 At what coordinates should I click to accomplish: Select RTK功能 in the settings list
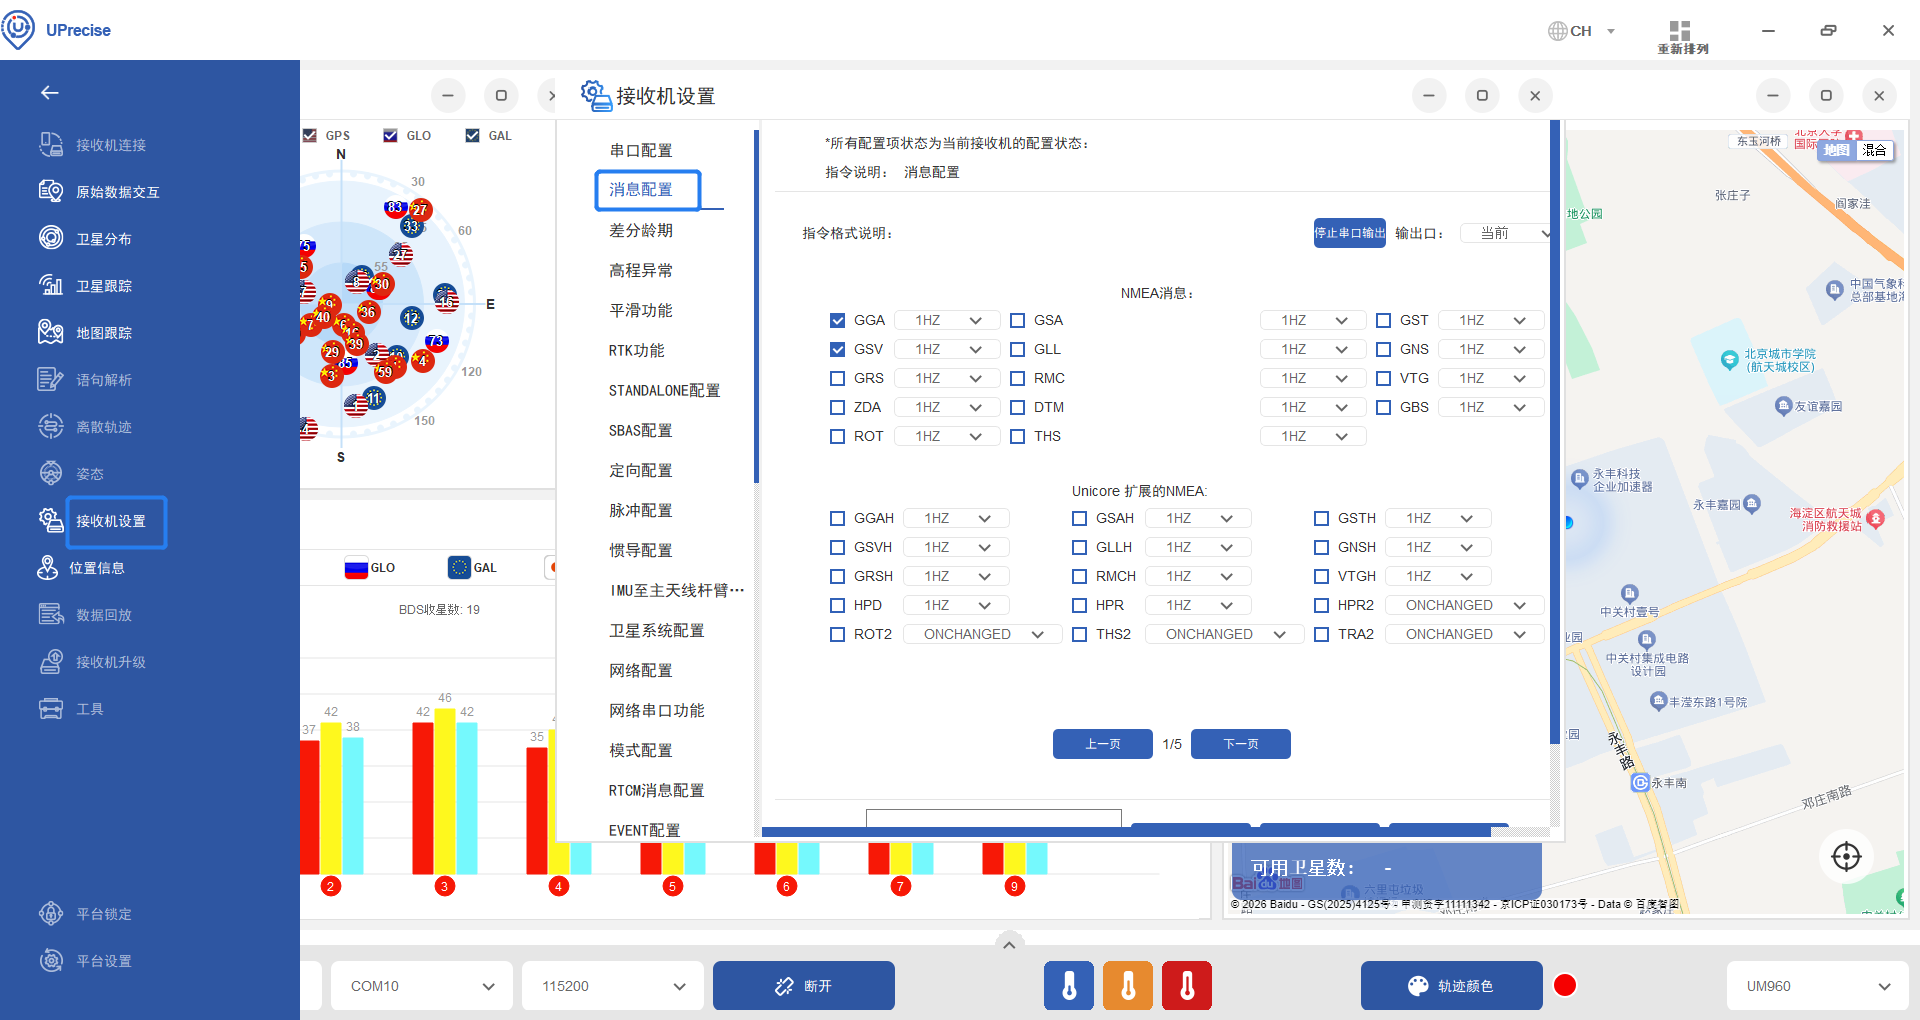pos(637,351)
